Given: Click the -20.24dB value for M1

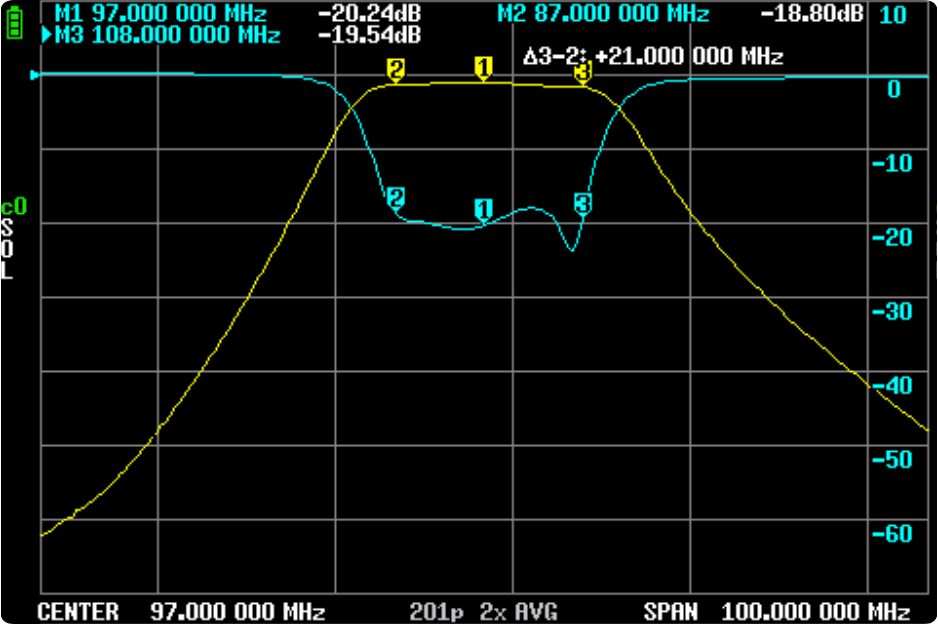Looking at the screenshot, I should pos(368,14).
